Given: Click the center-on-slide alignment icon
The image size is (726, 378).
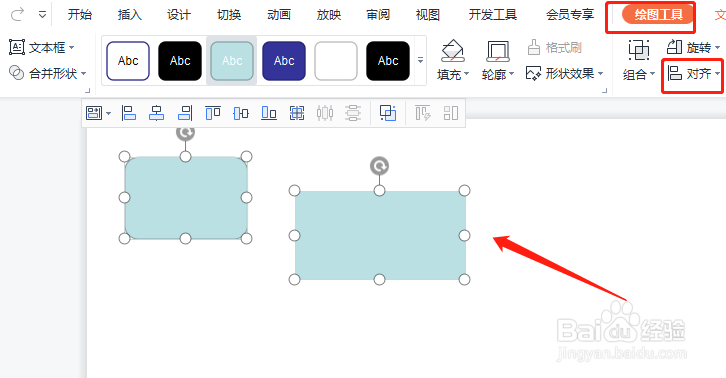Looking at the screenshot, I should (297, 113).
